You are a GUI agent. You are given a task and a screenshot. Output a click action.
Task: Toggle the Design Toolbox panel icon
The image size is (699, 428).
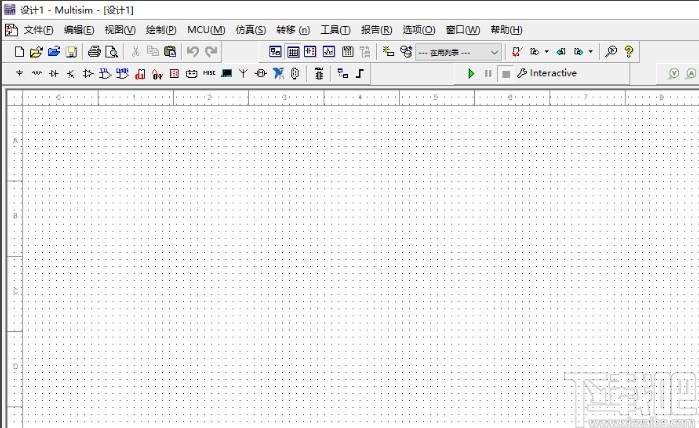click(275, 52)
